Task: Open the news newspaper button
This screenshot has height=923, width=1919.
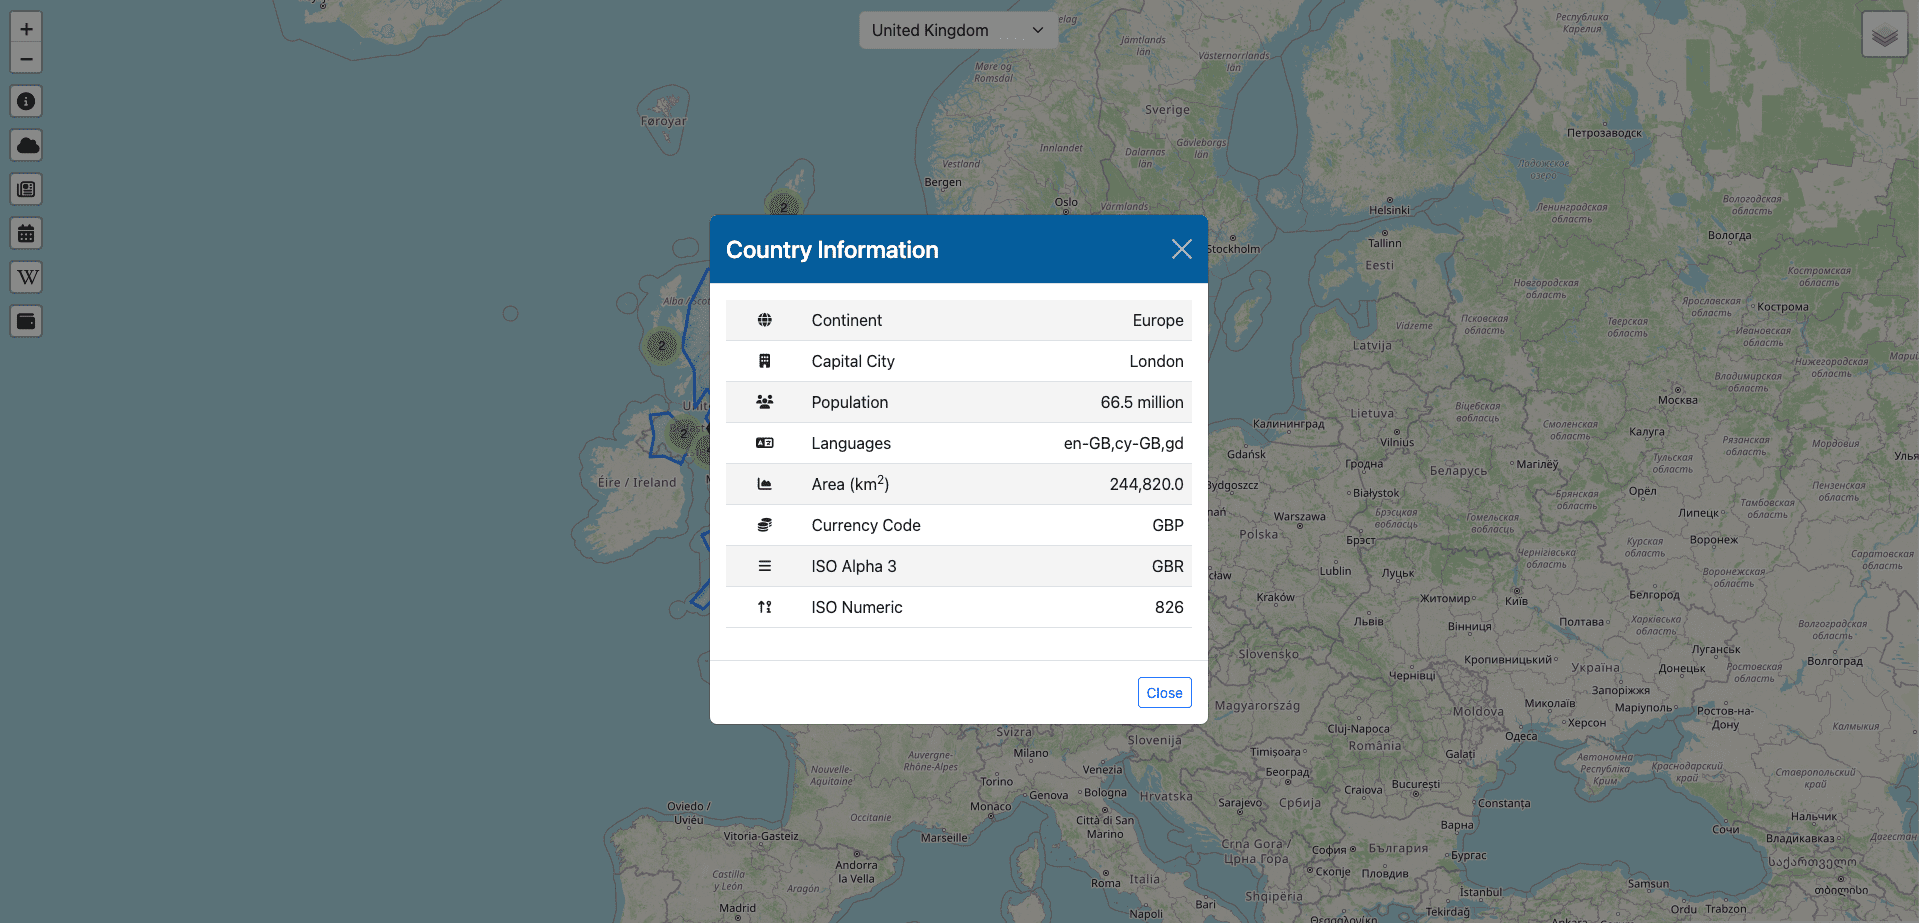Action: point(26,189)
